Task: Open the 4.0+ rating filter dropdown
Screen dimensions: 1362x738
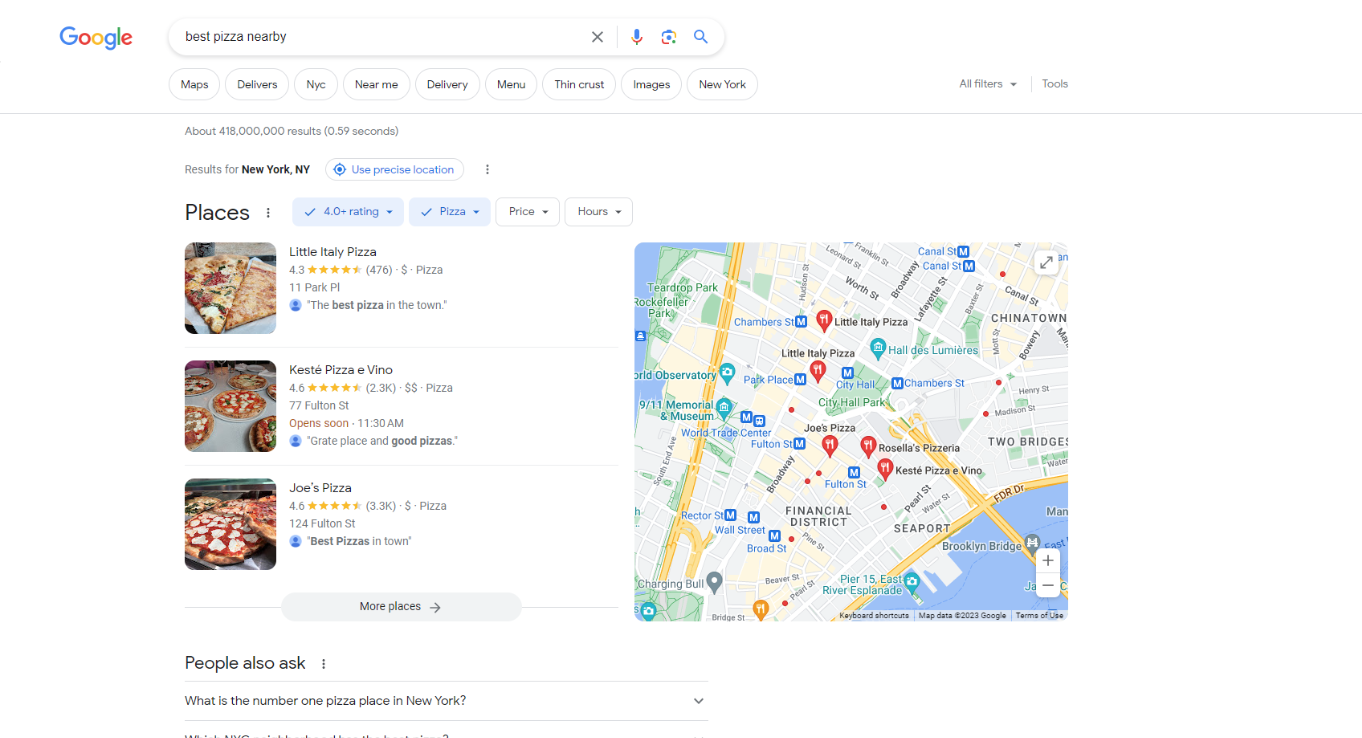Action: [x=348, y=212]
